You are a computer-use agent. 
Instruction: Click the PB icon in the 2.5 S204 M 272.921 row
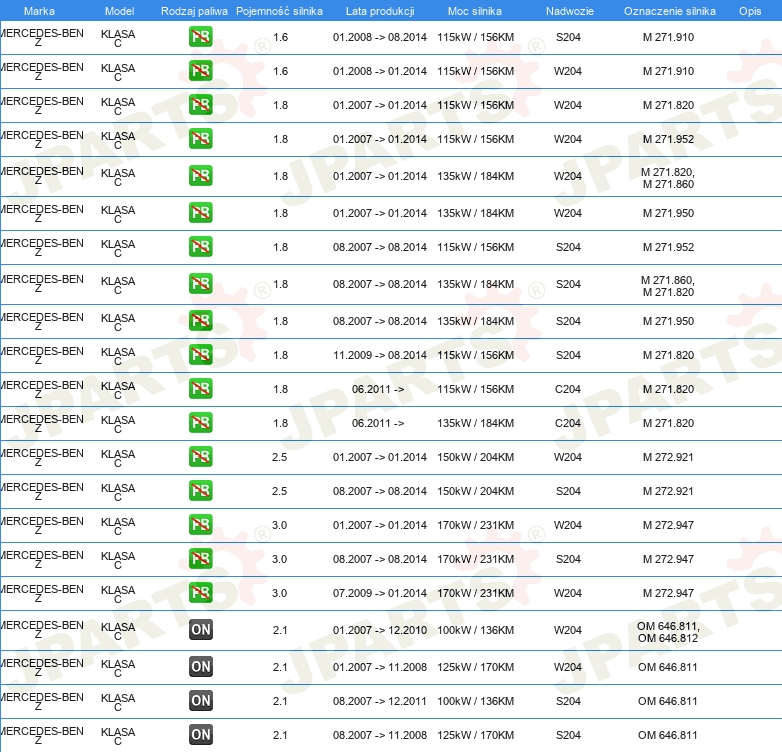(200, 491)
